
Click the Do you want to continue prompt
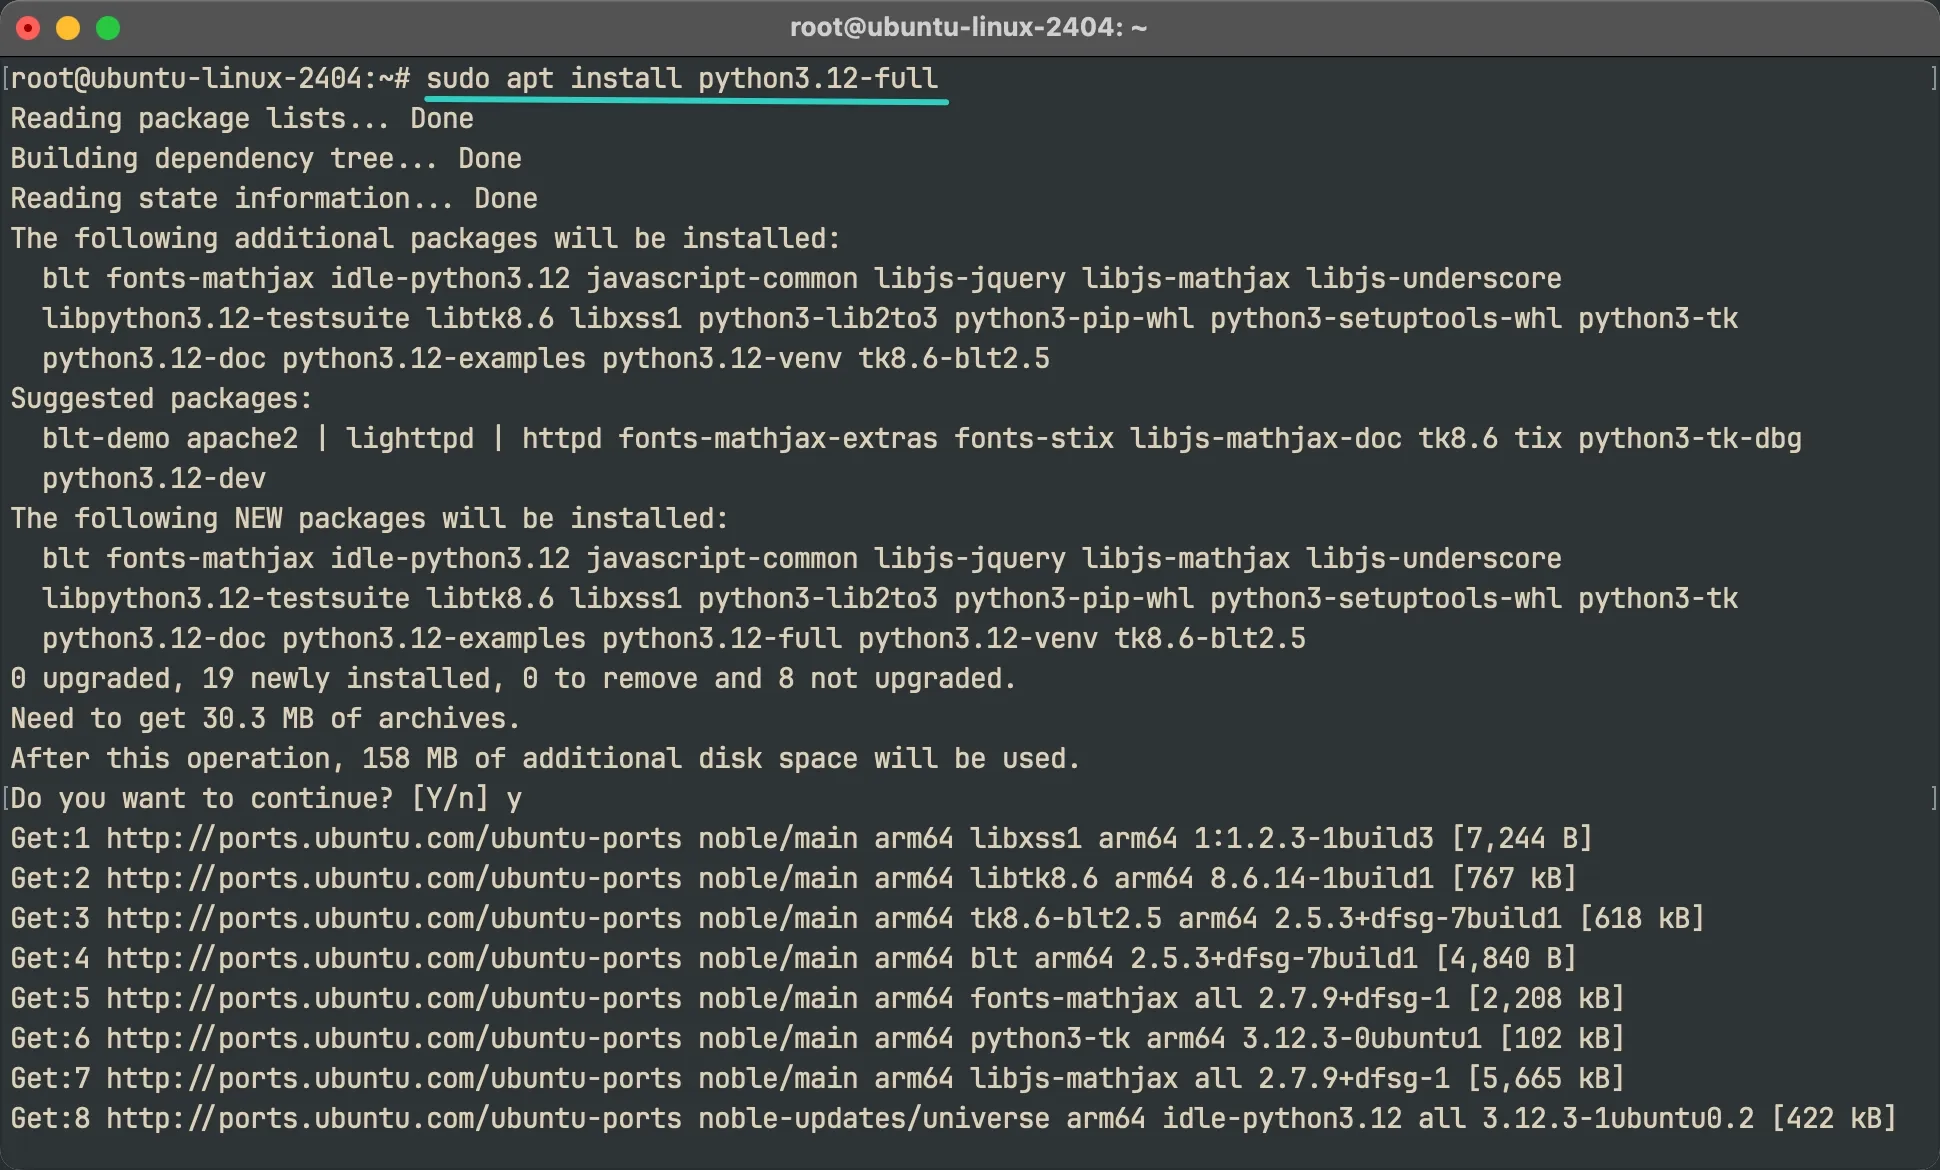coord(250,798)
